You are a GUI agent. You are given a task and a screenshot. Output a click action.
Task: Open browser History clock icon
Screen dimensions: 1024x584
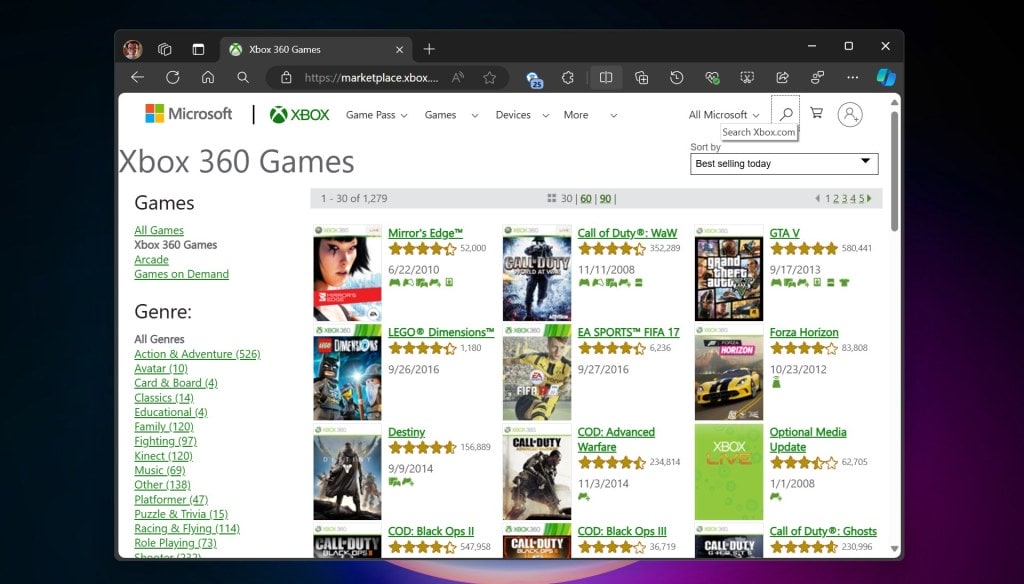click(x=677, y=78)
